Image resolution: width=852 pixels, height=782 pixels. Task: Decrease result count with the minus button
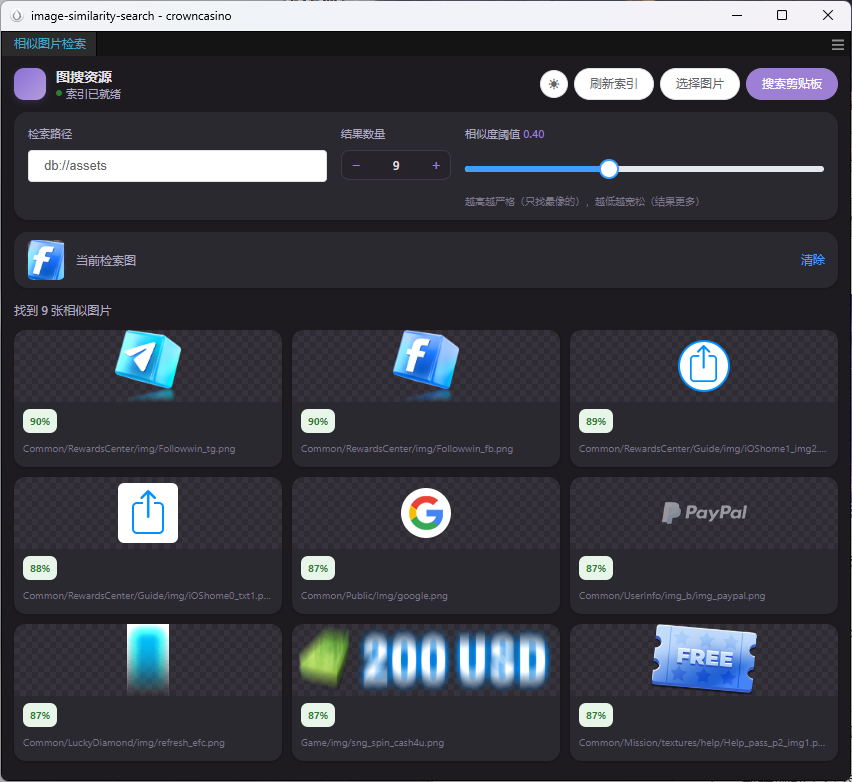pyautogui.click(x=356, y=165)
